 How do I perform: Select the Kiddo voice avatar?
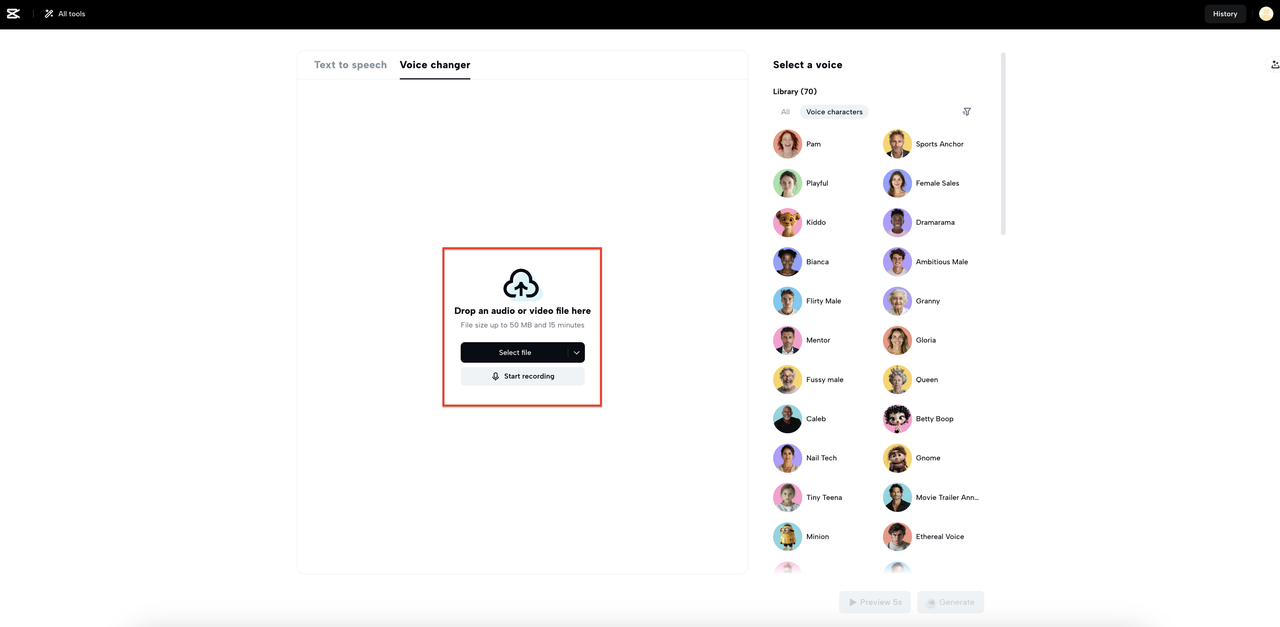pos(787,223)
